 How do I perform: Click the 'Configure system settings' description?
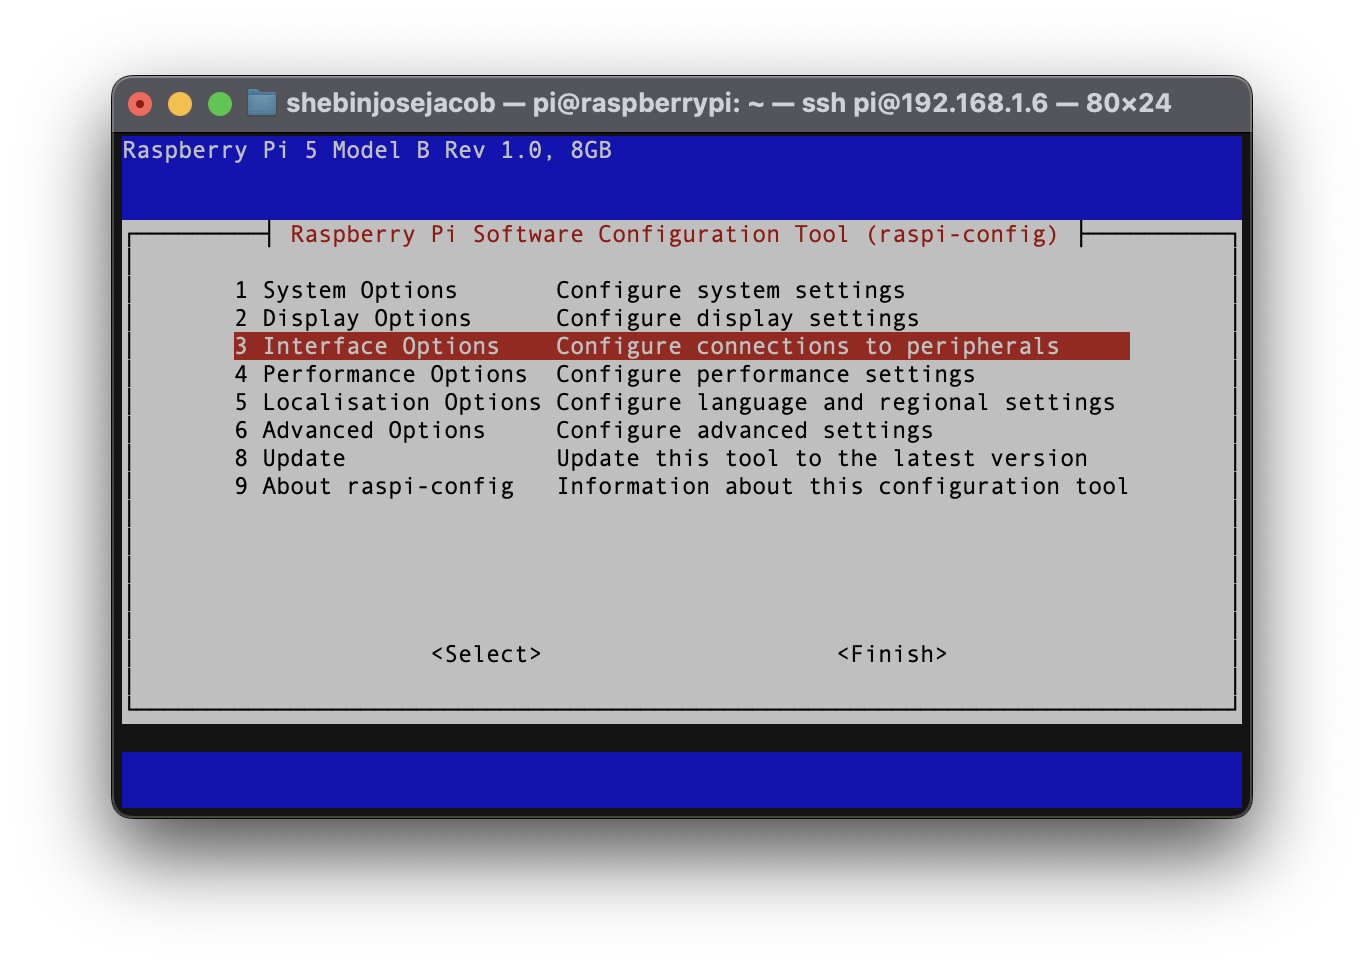pos(731,290)
